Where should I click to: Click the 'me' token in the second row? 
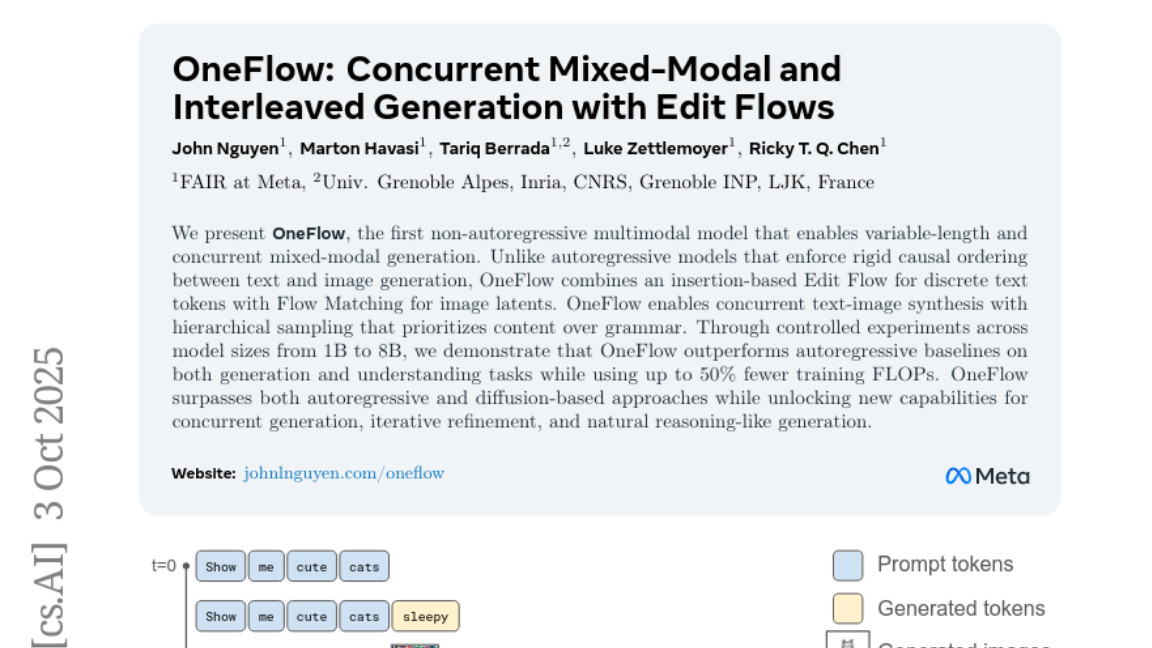(266, 617)
